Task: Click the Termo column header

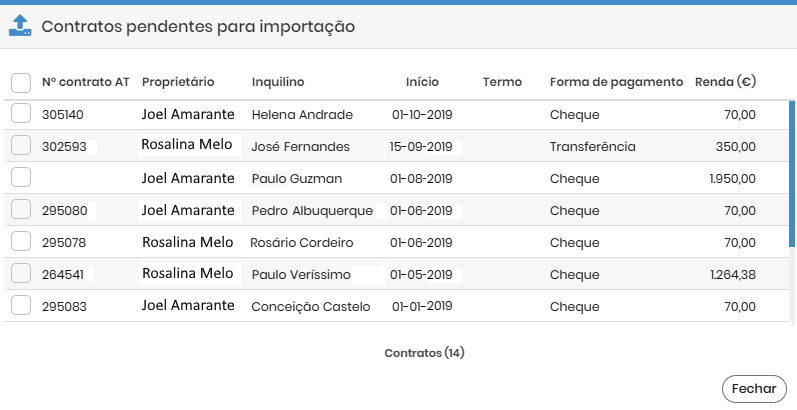Action: [502, 82]
